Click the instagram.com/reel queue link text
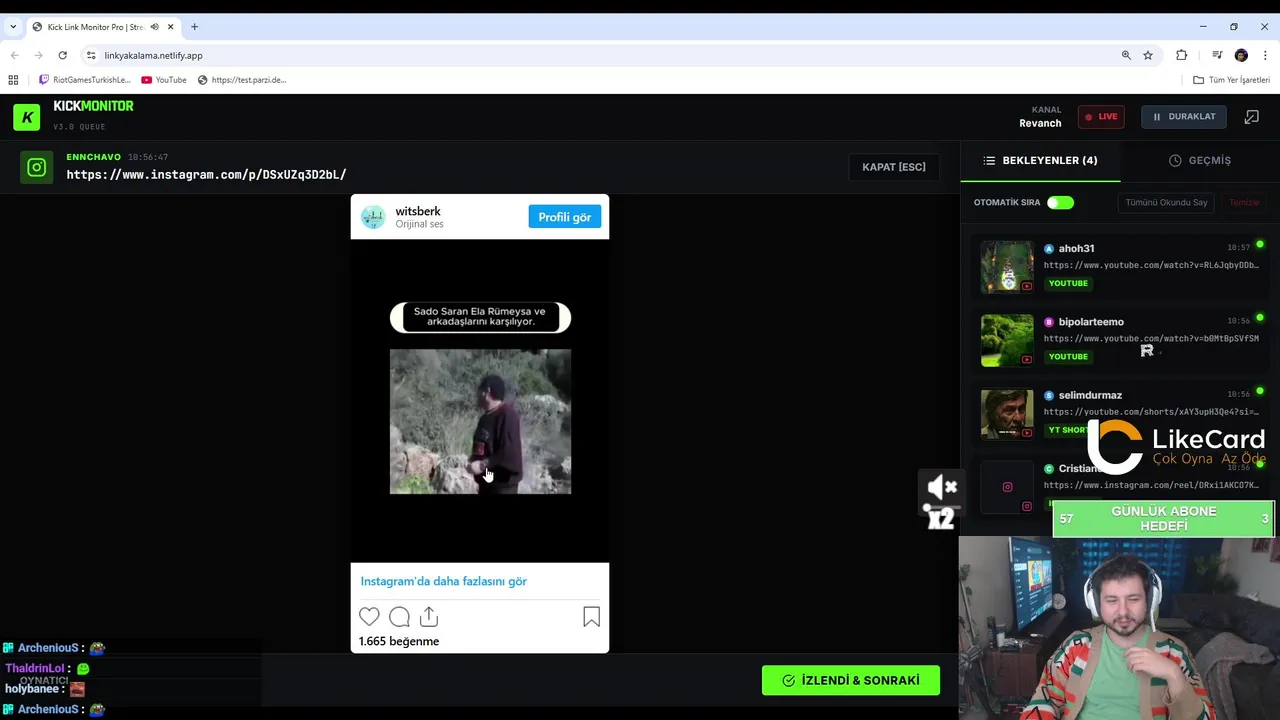The width and height of the screenshot is (1280, 720). coord(1151,485)
